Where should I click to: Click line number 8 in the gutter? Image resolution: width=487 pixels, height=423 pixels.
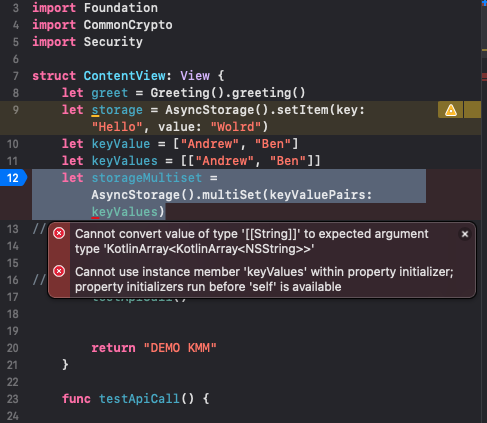(x=16, y=93)
